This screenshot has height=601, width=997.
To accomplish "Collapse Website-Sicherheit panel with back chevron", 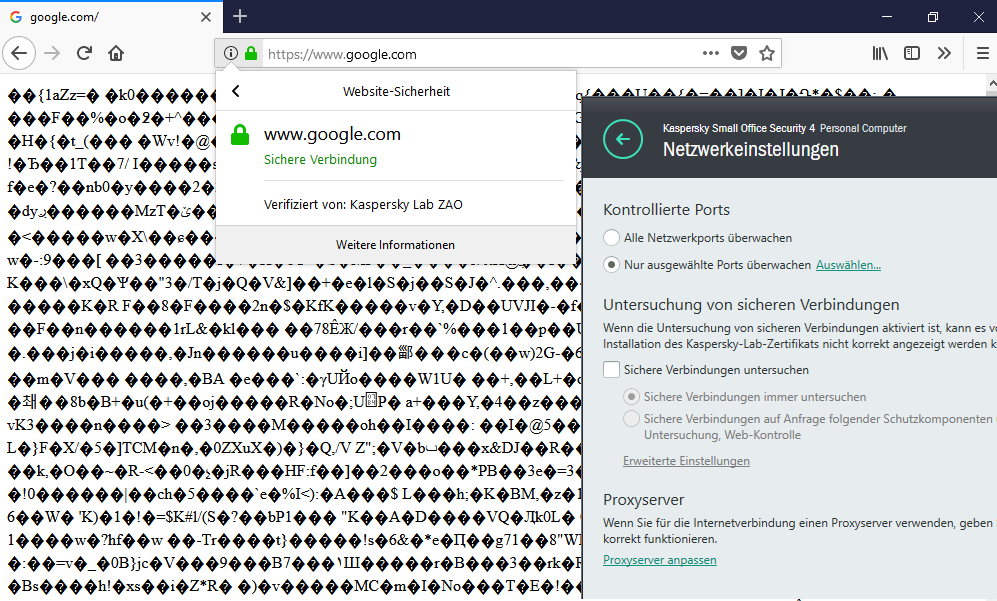I will click(236, 91).
